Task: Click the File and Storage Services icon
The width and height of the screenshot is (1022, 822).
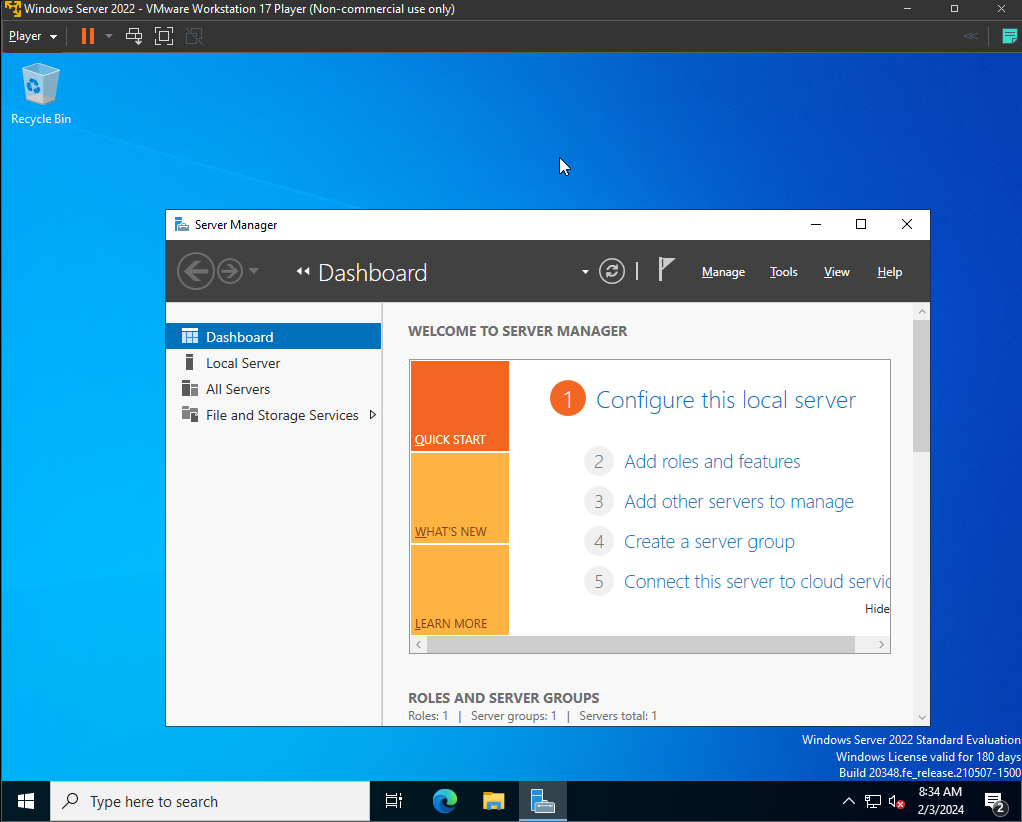Action: pos(190,414)
